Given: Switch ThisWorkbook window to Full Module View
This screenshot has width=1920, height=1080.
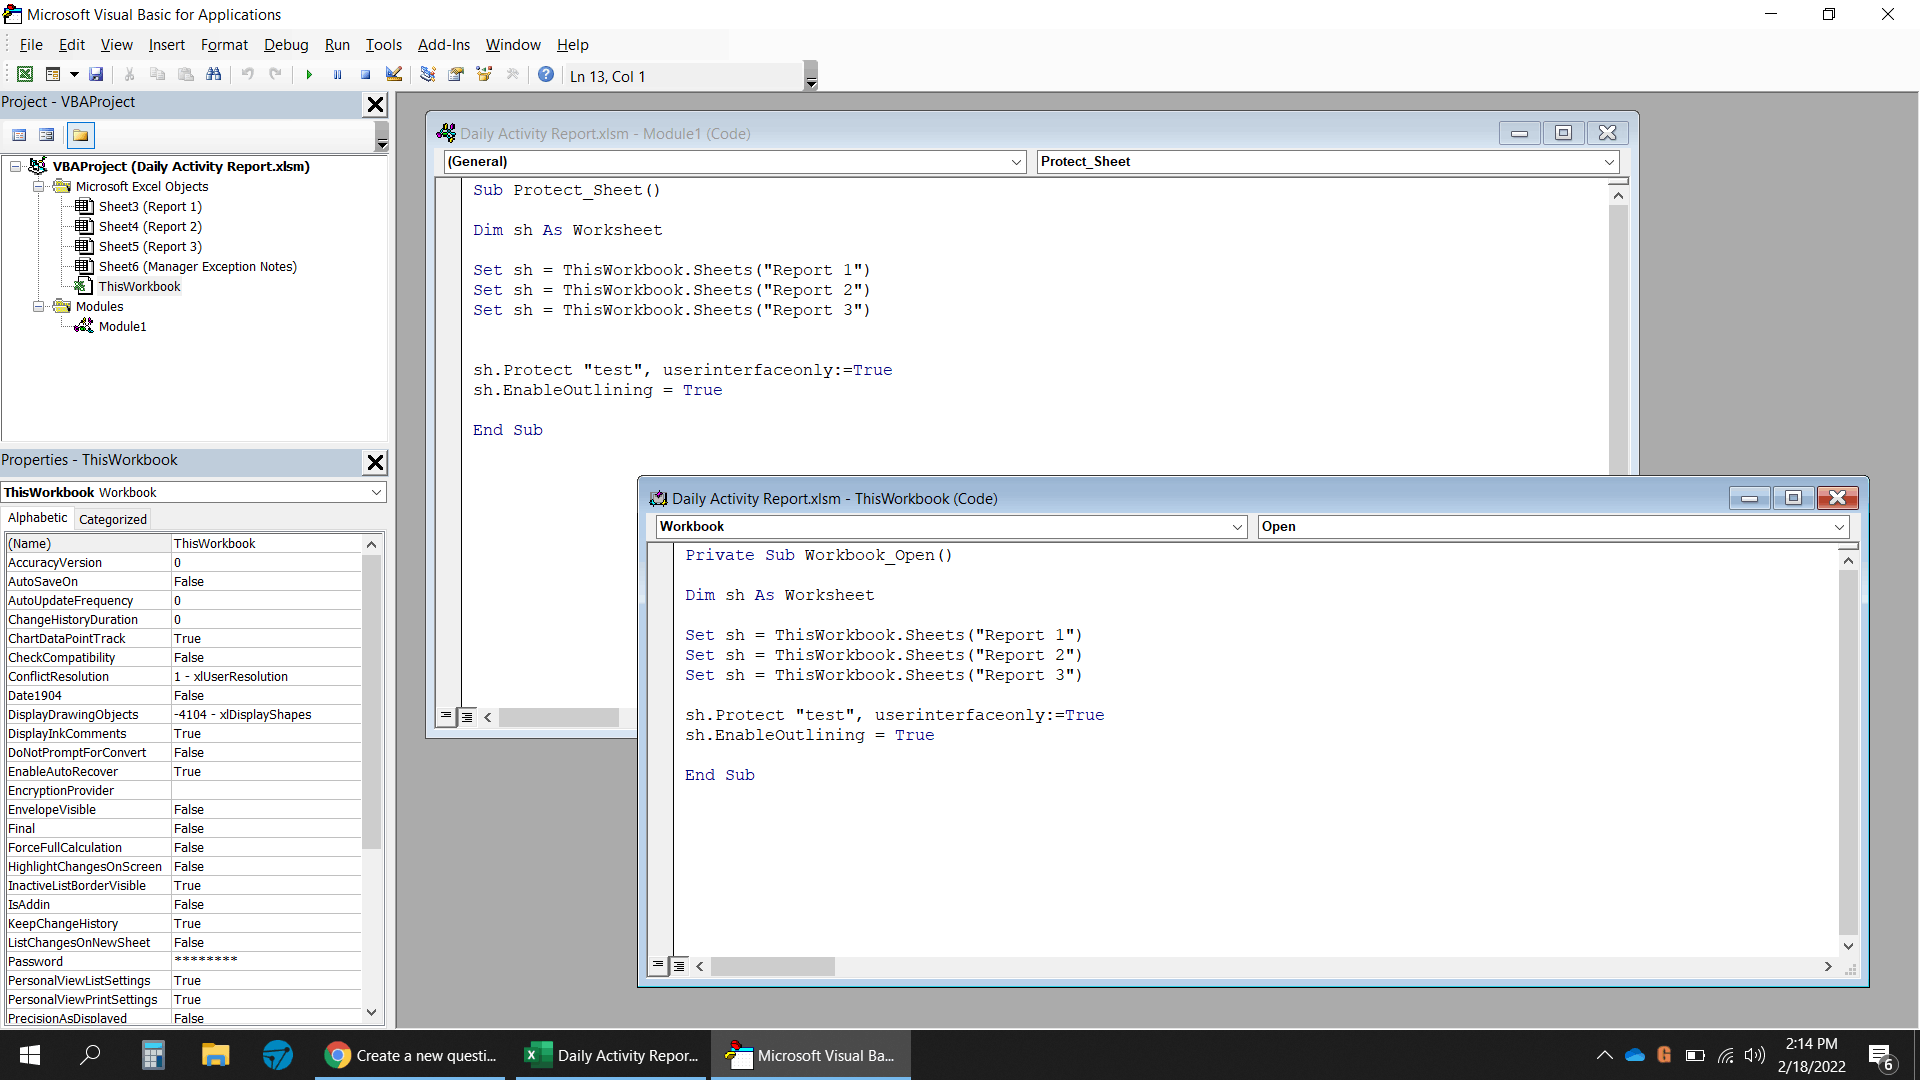Looking at the screenshot, I should (x=679, y=966).
